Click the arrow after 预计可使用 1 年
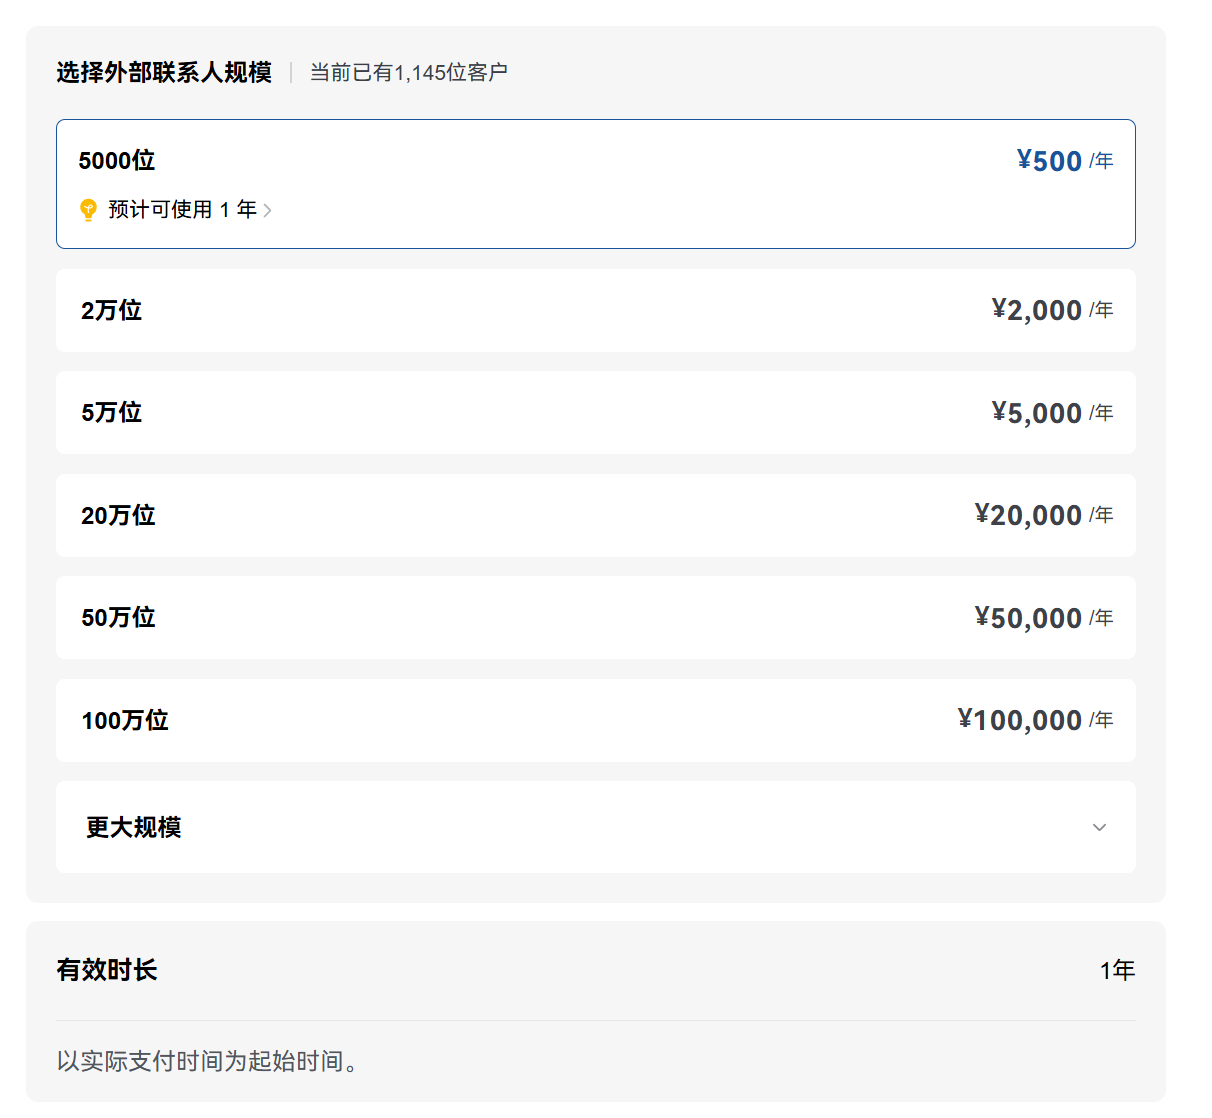Screen dimensions: 1212x1118 coord(268,210)
